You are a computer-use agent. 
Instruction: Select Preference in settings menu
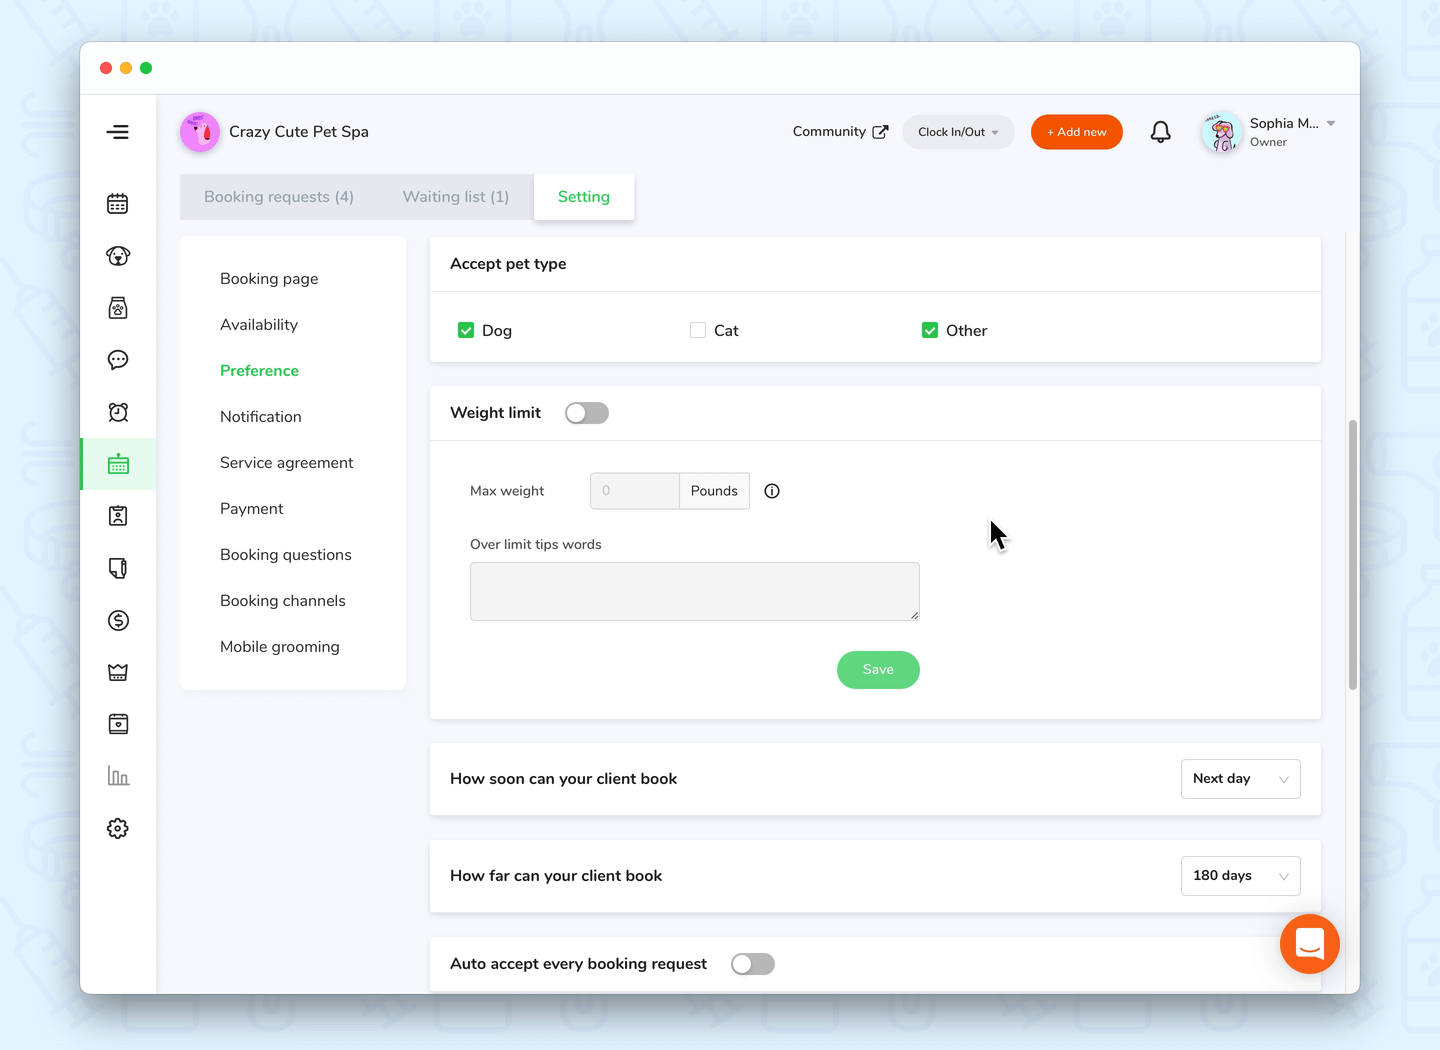(x=259, y=371)
